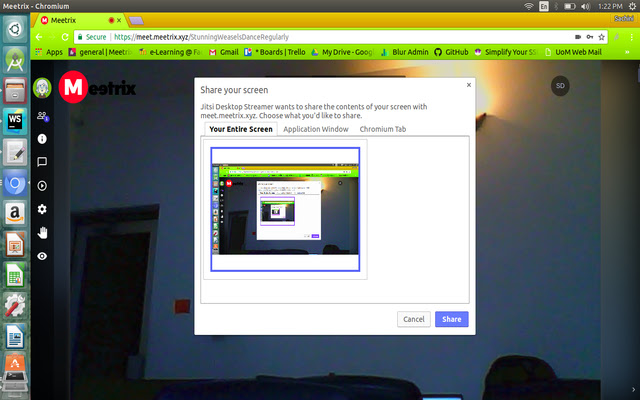Screen dimensions: 640x400
Task: Click the recording play circle icon
Action: coord(42,186)
